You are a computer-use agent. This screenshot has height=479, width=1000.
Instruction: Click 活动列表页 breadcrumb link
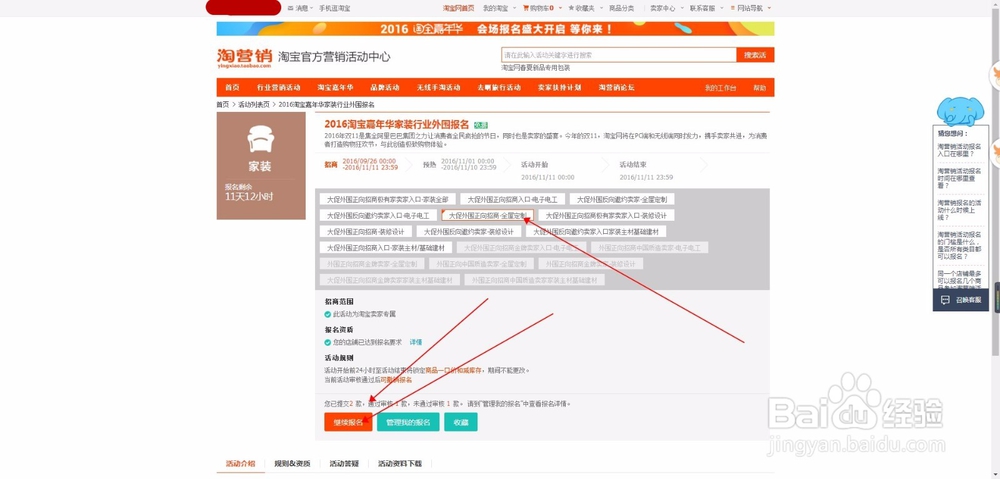[252, 105]
